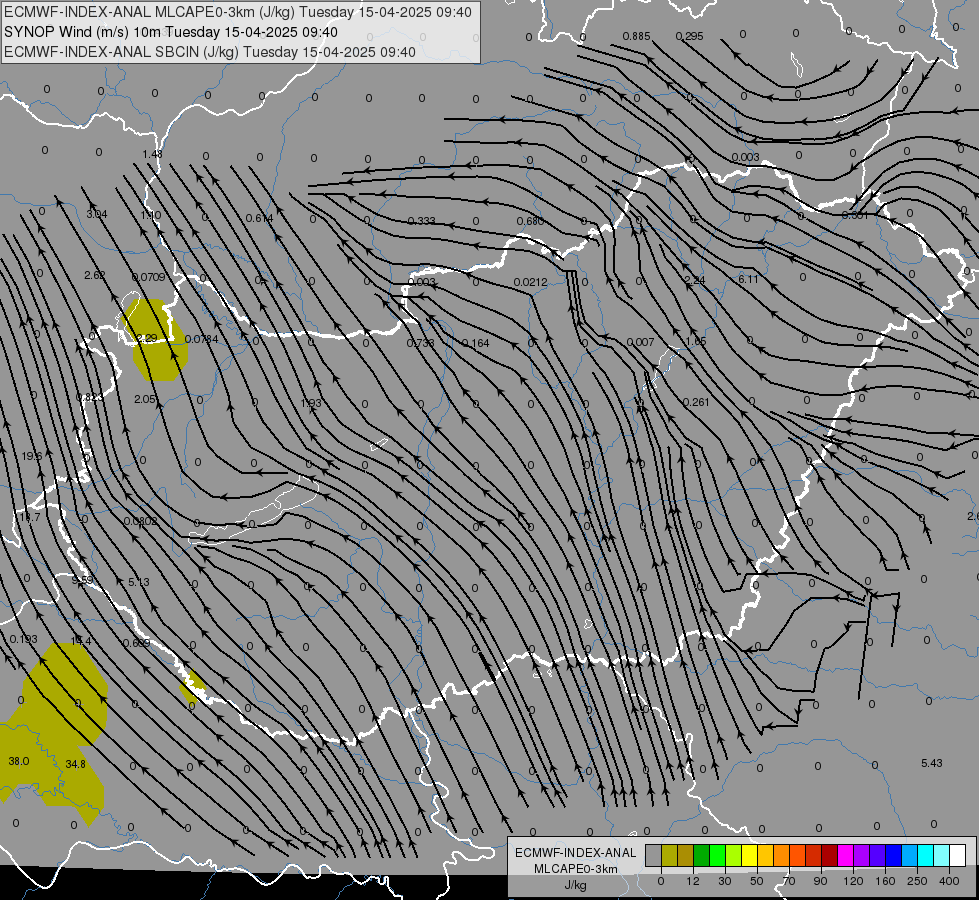This screenshot has height=900, width=979.
Task: Click the legend tick label 90
Action: point(820,881)
